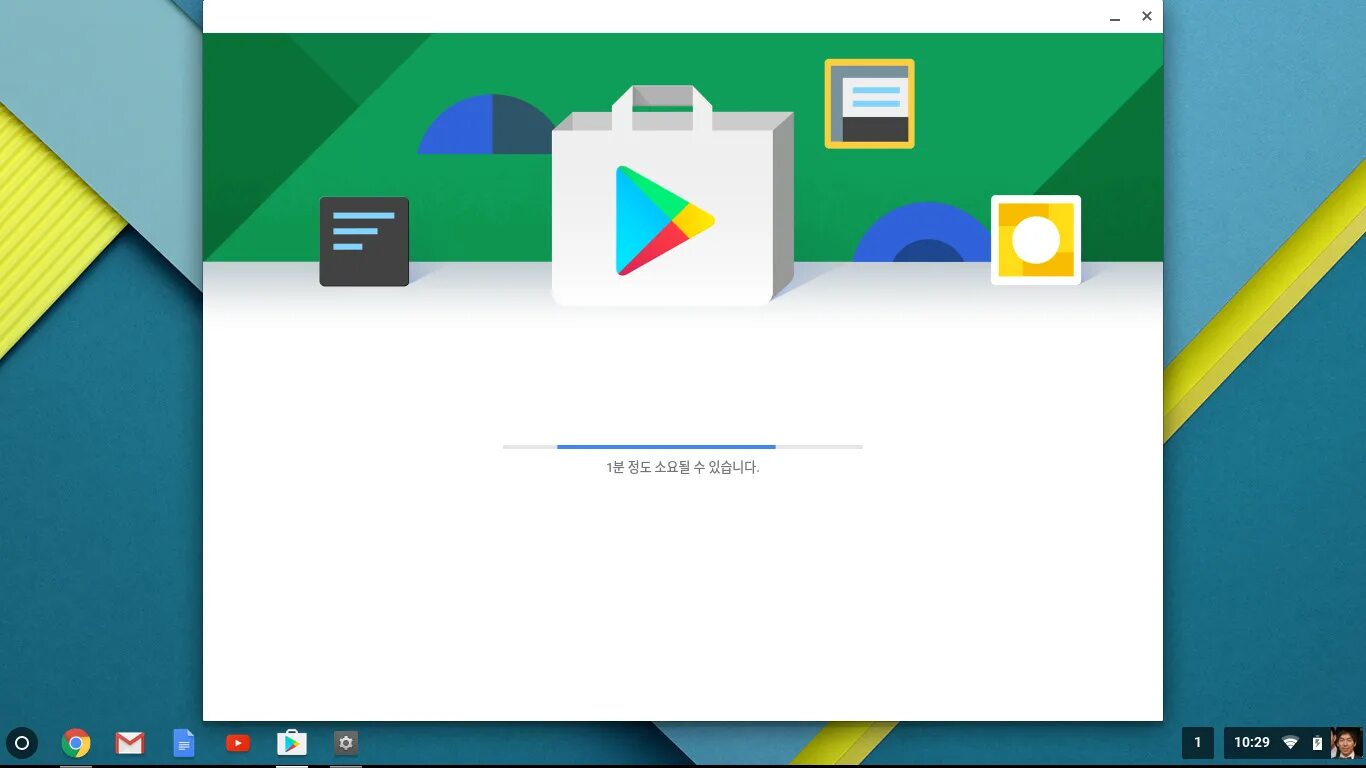Open Gmail from the shelf
The image size is (1366, 768).
130,743
